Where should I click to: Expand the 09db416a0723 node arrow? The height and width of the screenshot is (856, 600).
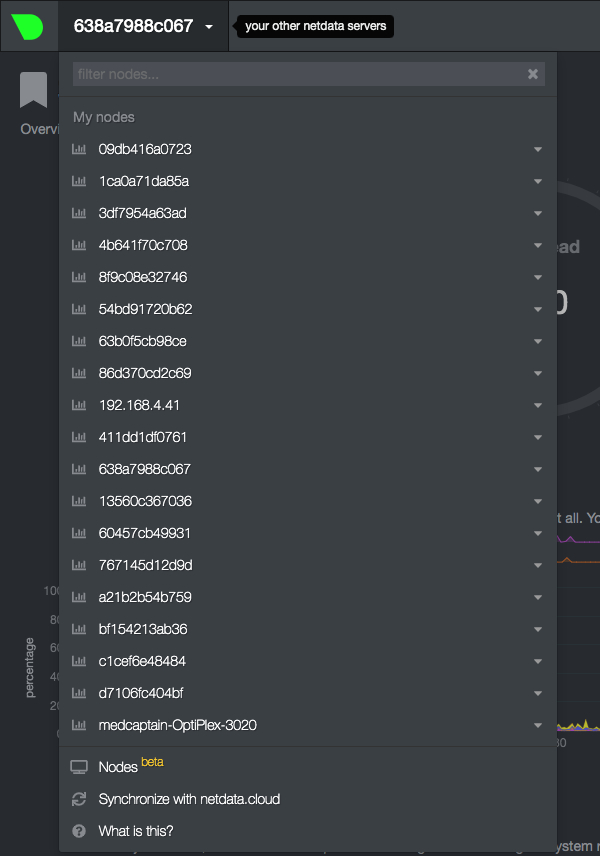pos(538,150)
